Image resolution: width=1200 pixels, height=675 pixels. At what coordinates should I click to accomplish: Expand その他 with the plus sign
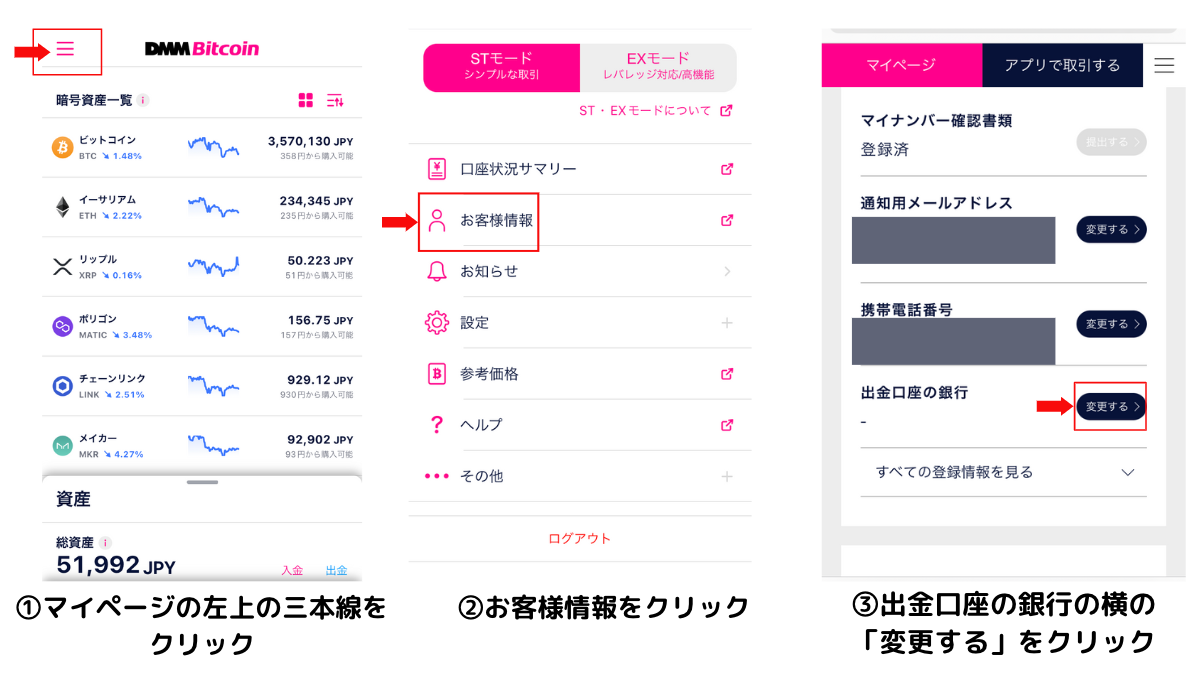(727, 476)
